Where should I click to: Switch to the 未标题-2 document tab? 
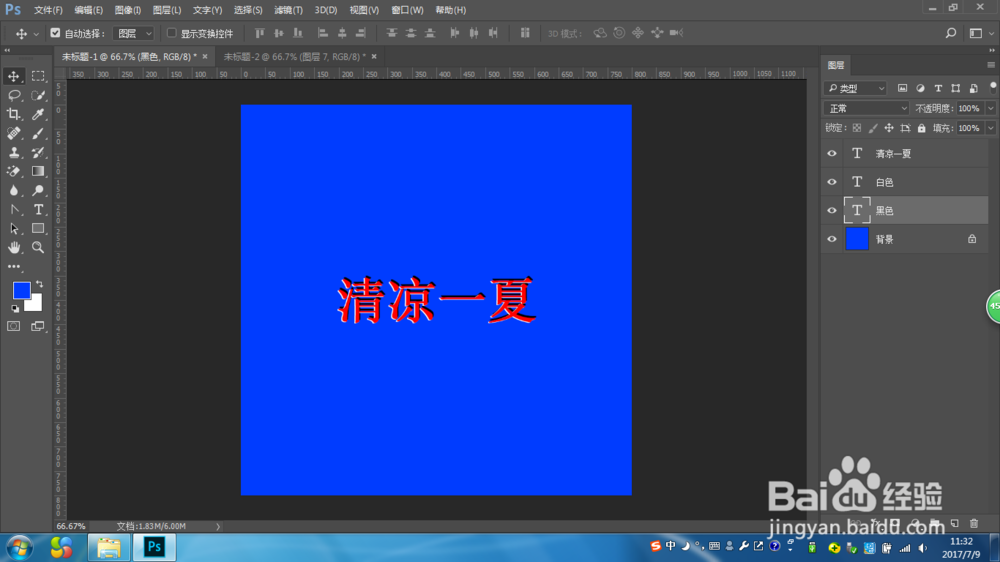click(295, 57)
